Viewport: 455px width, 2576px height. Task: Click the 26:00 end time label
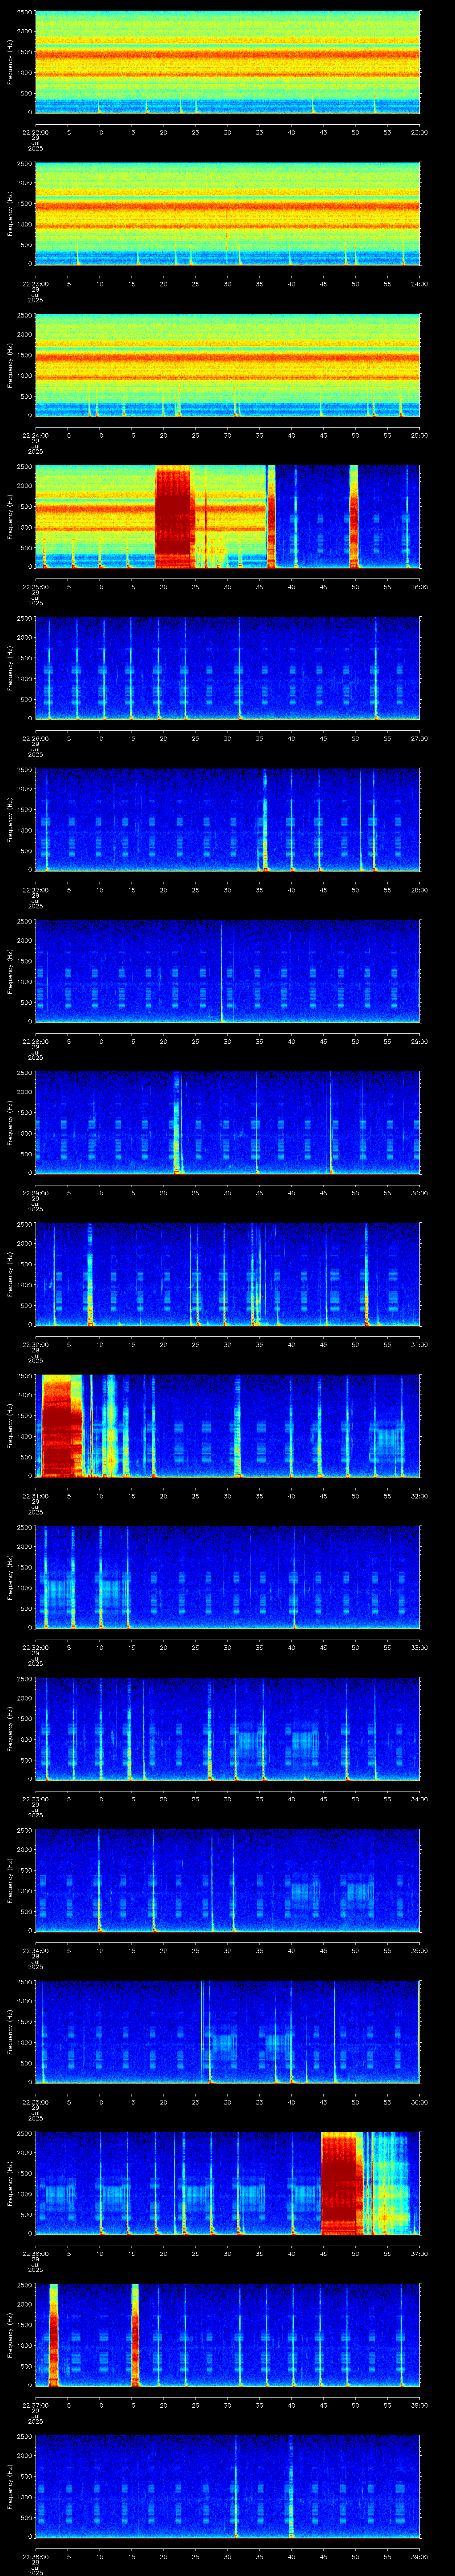419,587
